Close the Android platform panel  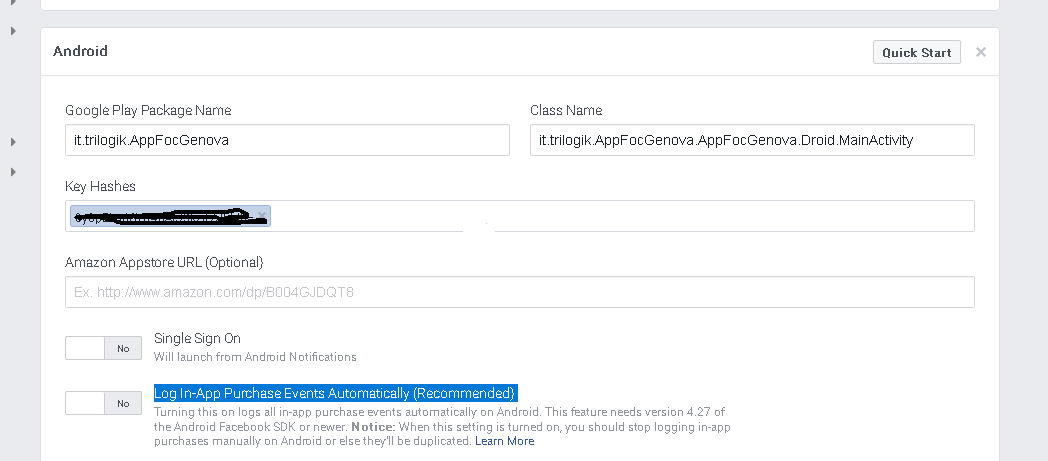(x=980, y=52)
